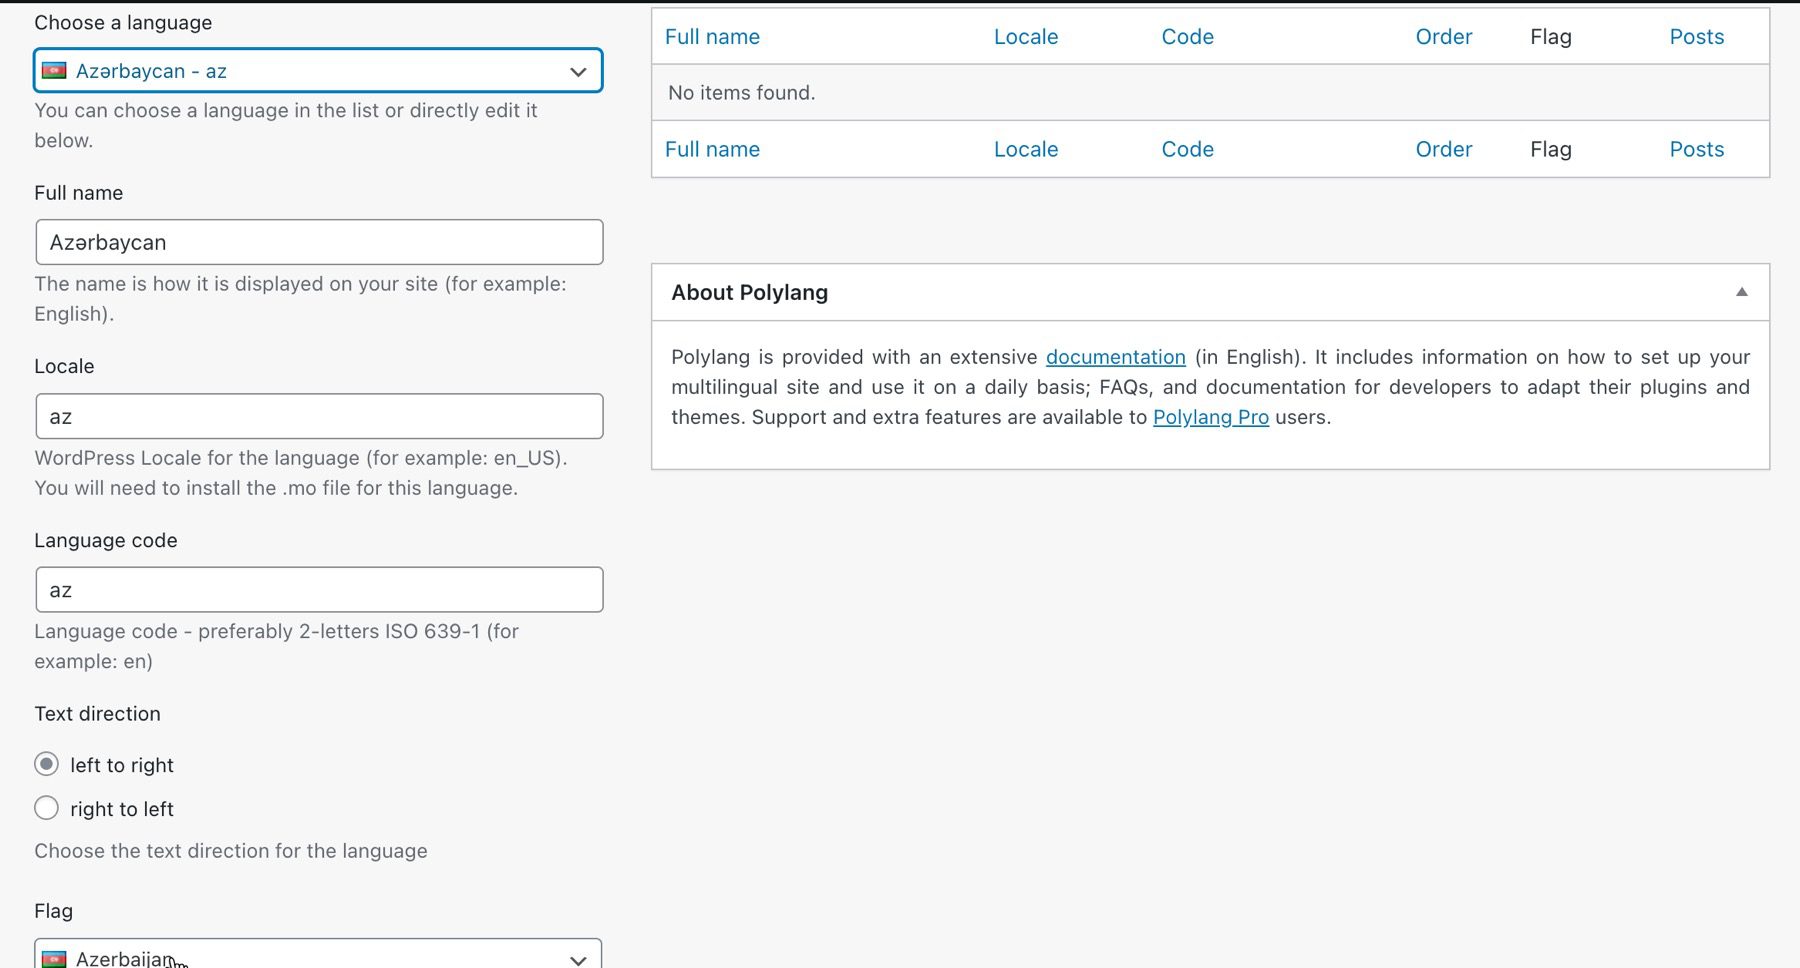Visit the Polylang Pro page

(x=1210, y=417)
